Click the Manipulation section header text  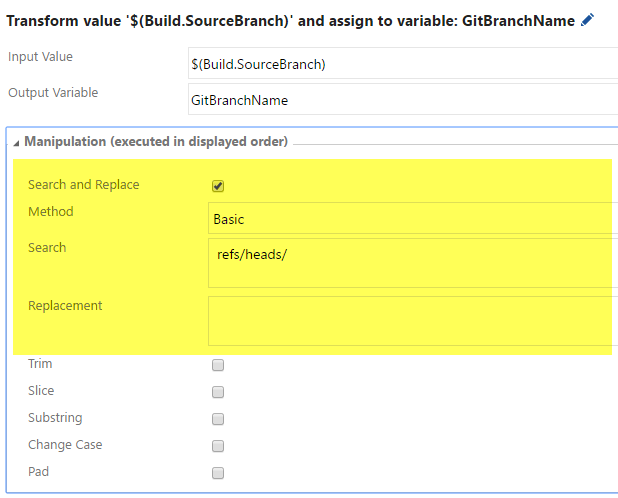(156, 141)
